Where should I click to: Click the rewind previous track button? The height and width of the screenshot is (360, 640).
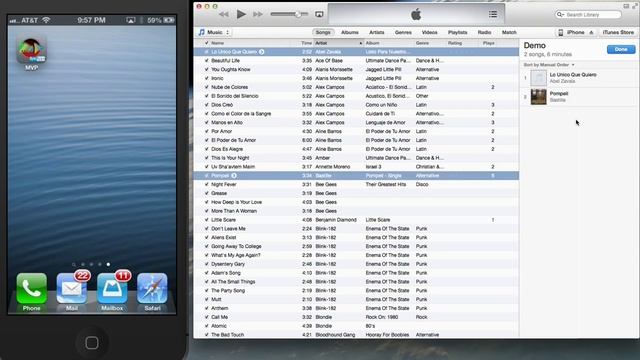[224, 14]
